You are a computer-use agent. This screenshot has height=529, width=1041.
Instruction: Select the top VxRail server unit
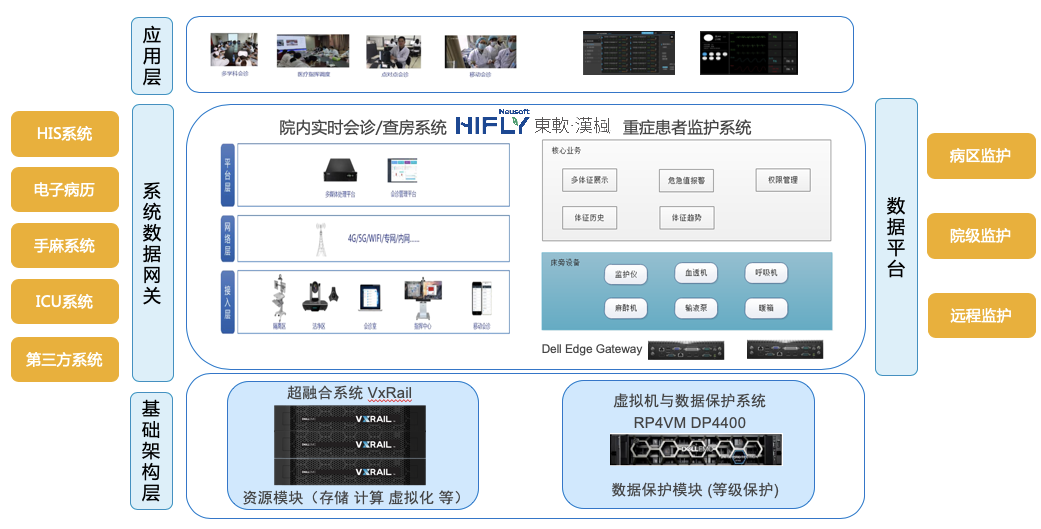coord(351,418)
